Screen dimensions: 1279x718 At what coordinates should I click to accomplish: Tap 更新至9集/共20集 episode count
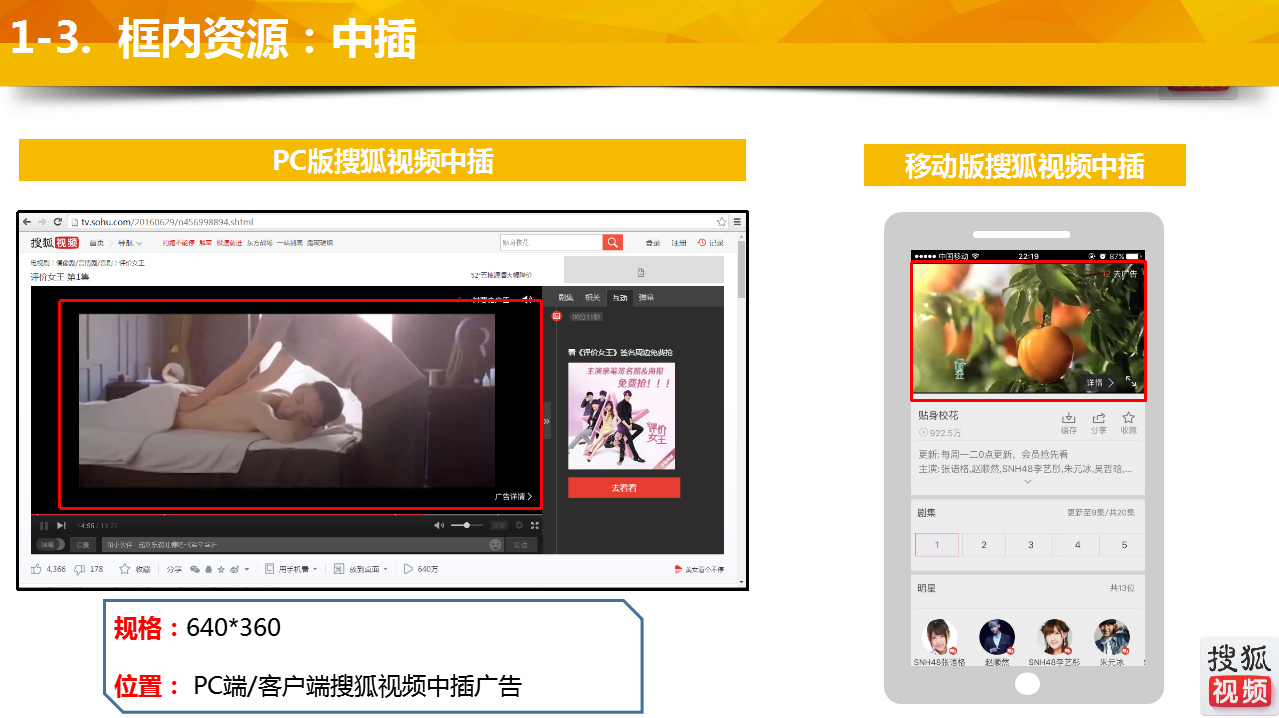[1101, 513]
